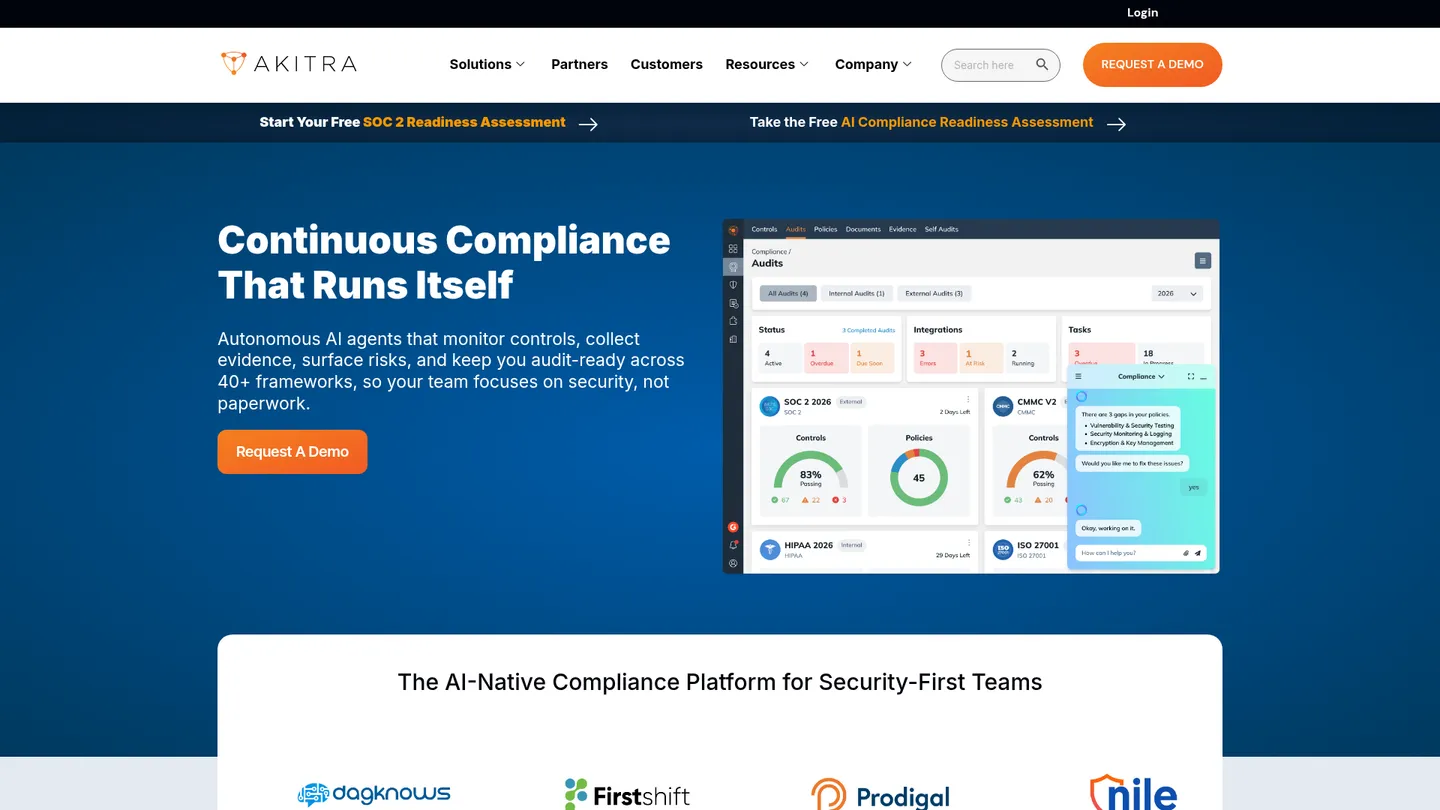Click the orange REQUEST A DEMO header button
This screenshot has width=1440, height=810.
click(x=1152, y=64)
